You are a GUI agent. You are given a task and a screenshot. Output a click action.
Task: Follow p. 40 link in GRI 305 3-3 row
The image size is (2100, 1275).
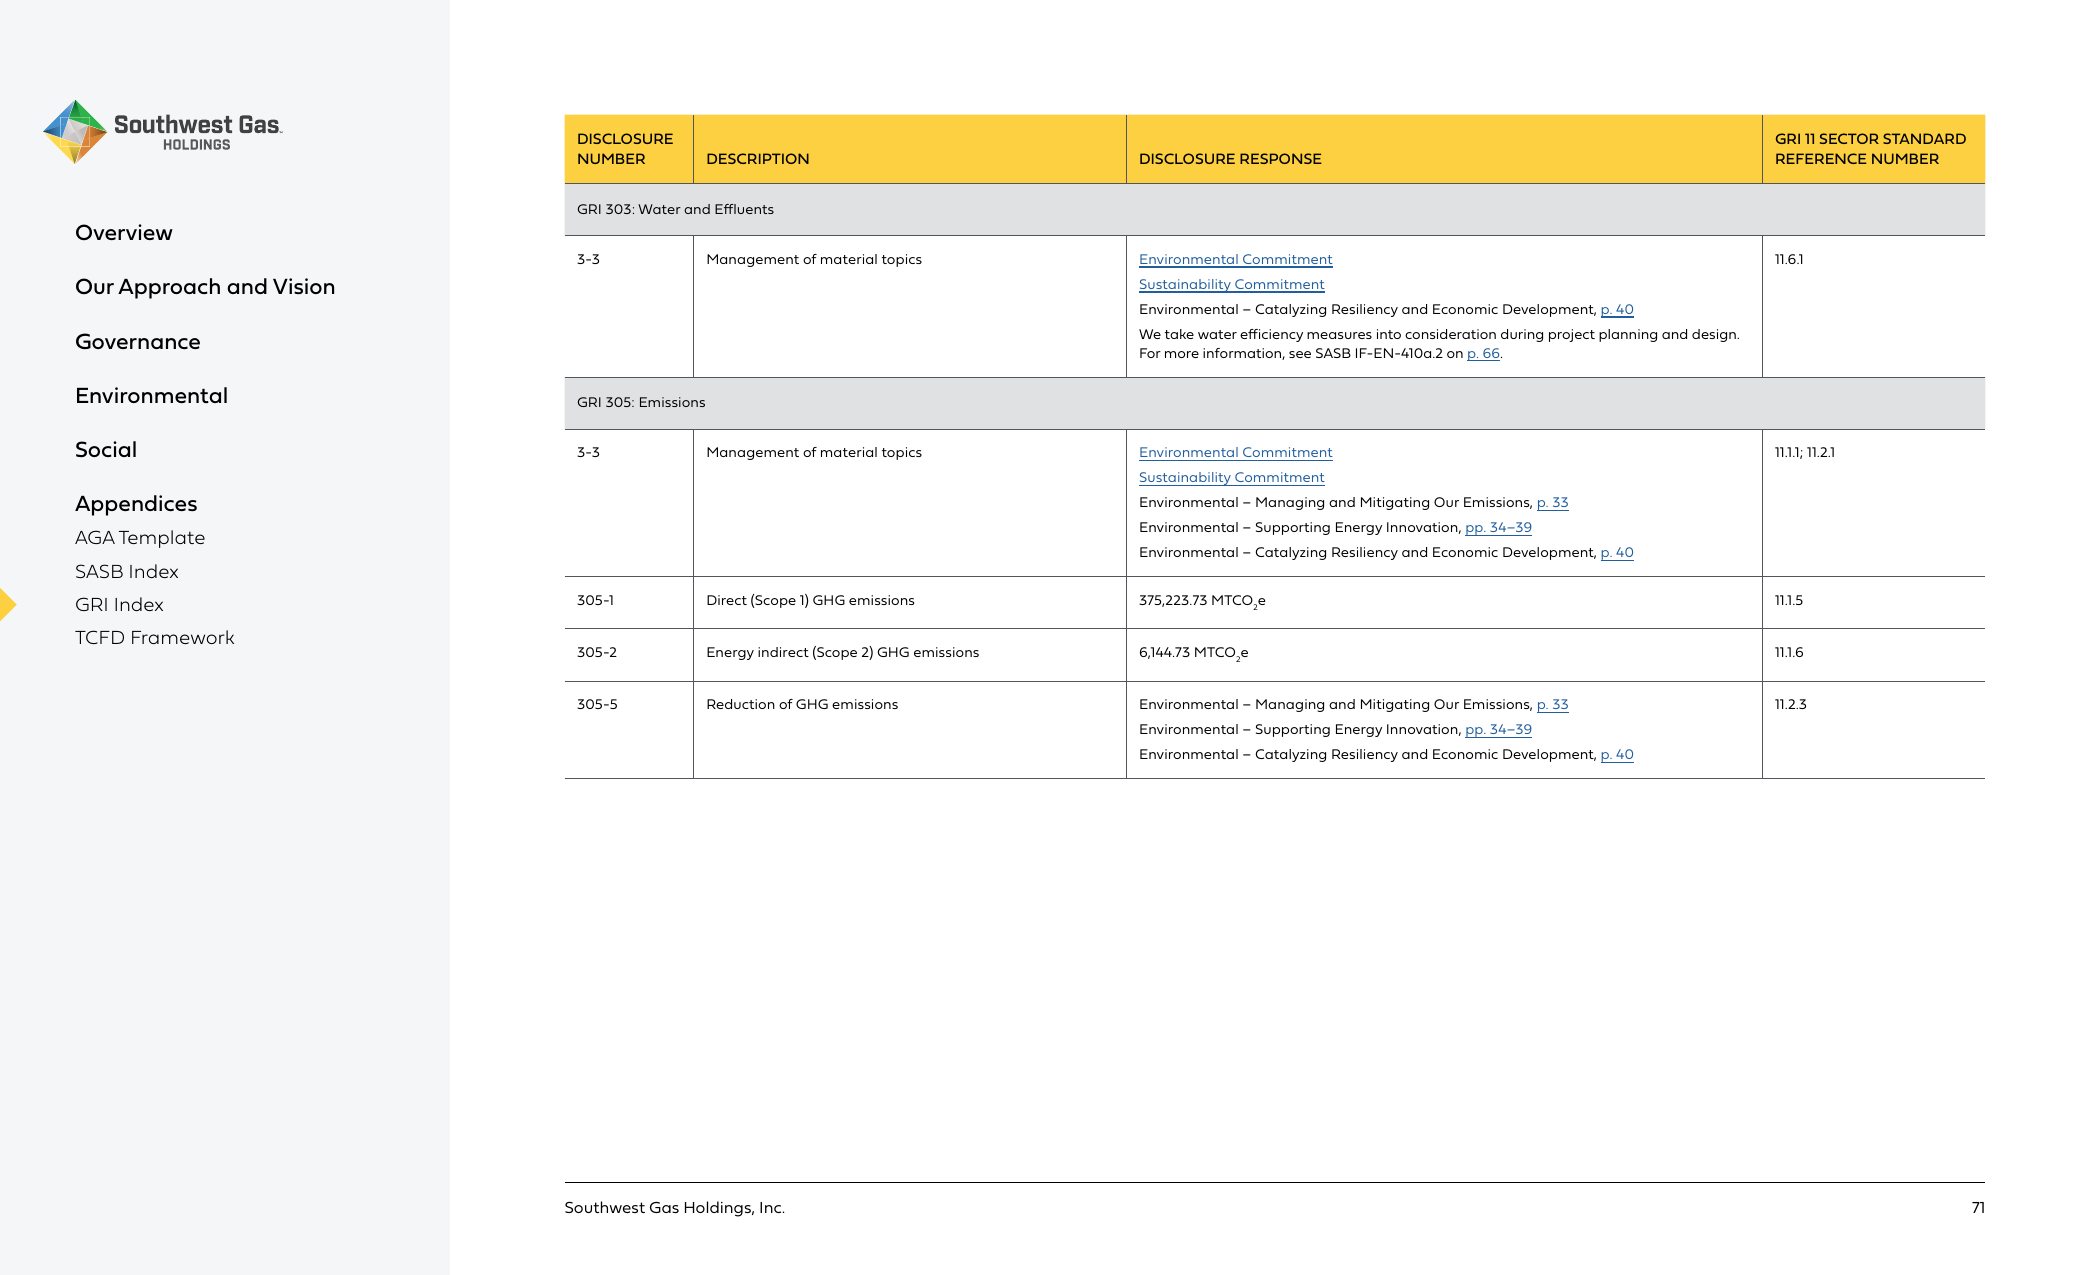1616,553
